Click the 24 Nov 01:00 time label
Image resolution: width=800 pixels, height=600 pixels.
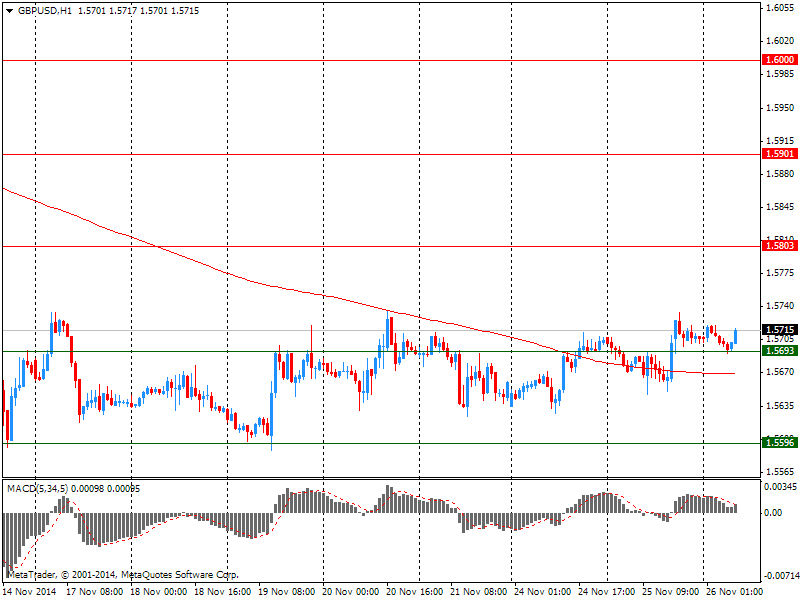[x=542, y=592]
